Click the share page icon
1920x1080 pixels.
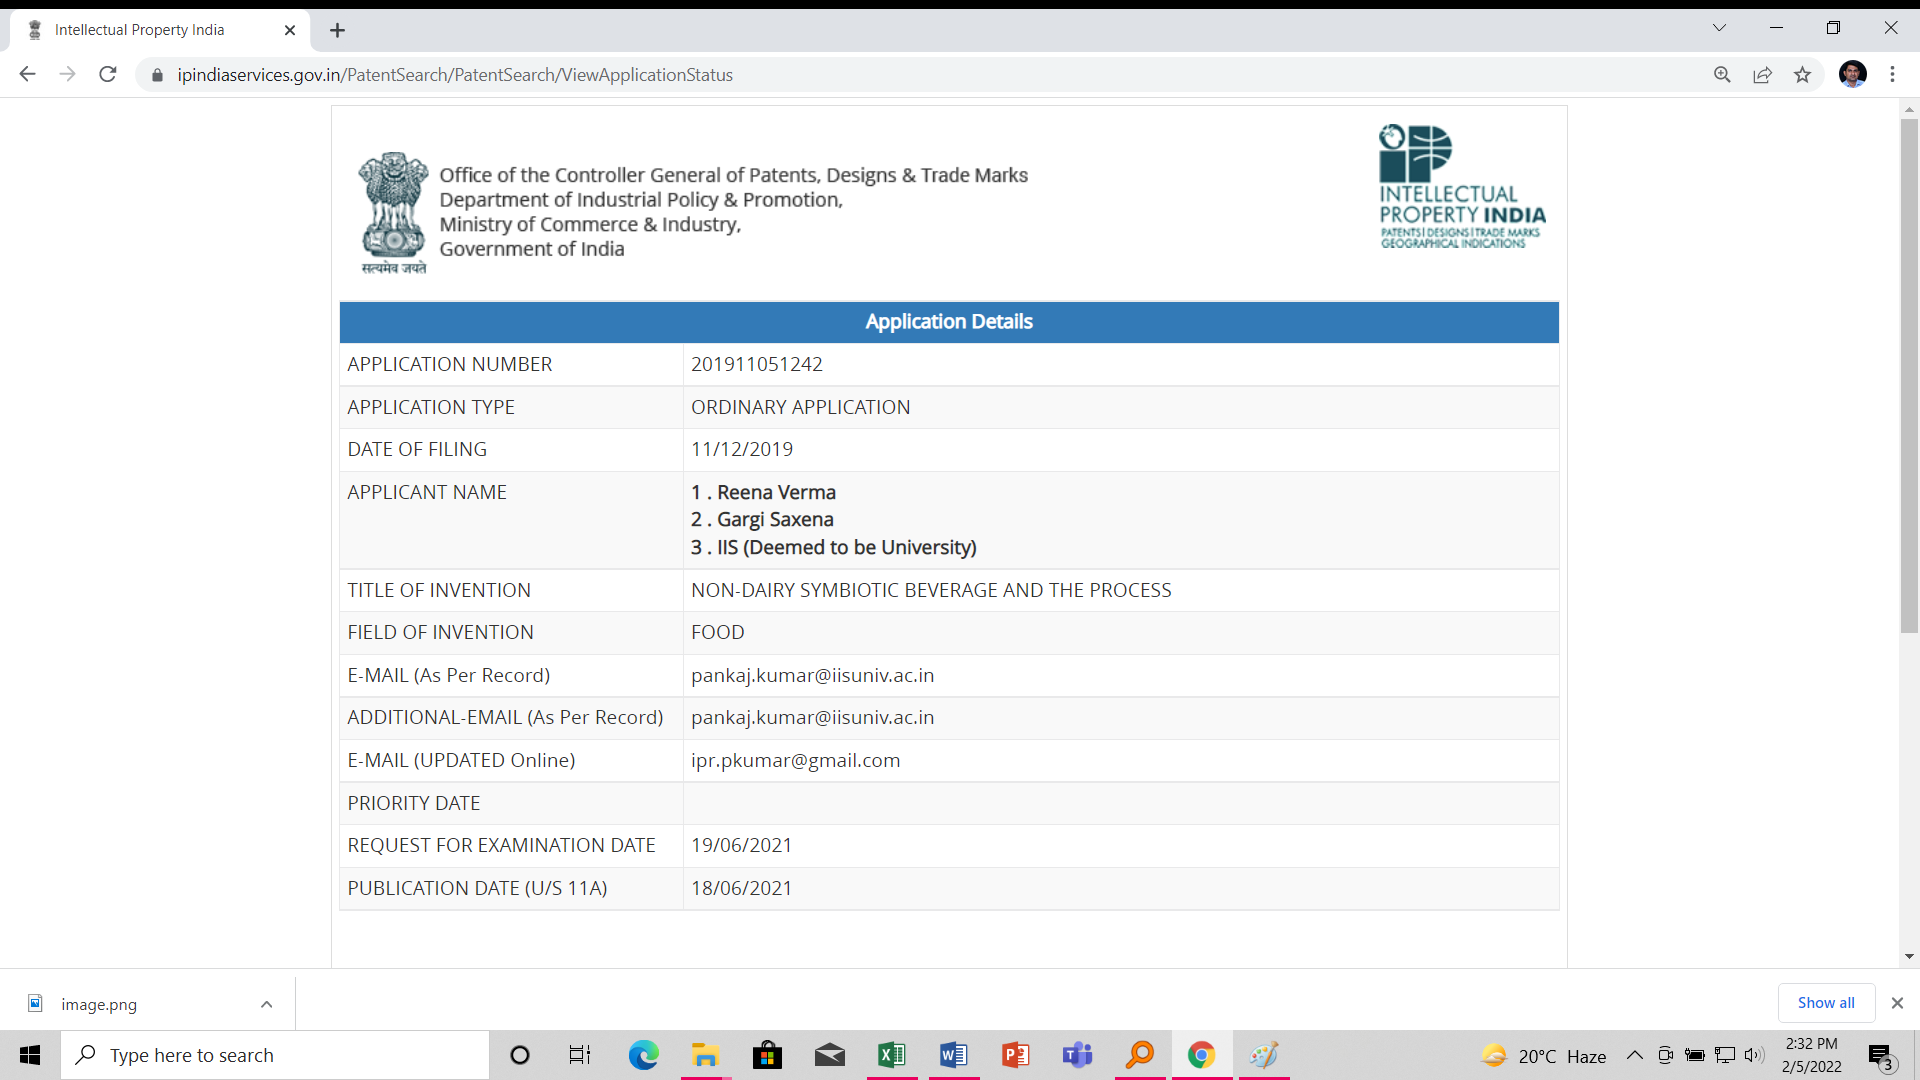tap(1762, 74)
